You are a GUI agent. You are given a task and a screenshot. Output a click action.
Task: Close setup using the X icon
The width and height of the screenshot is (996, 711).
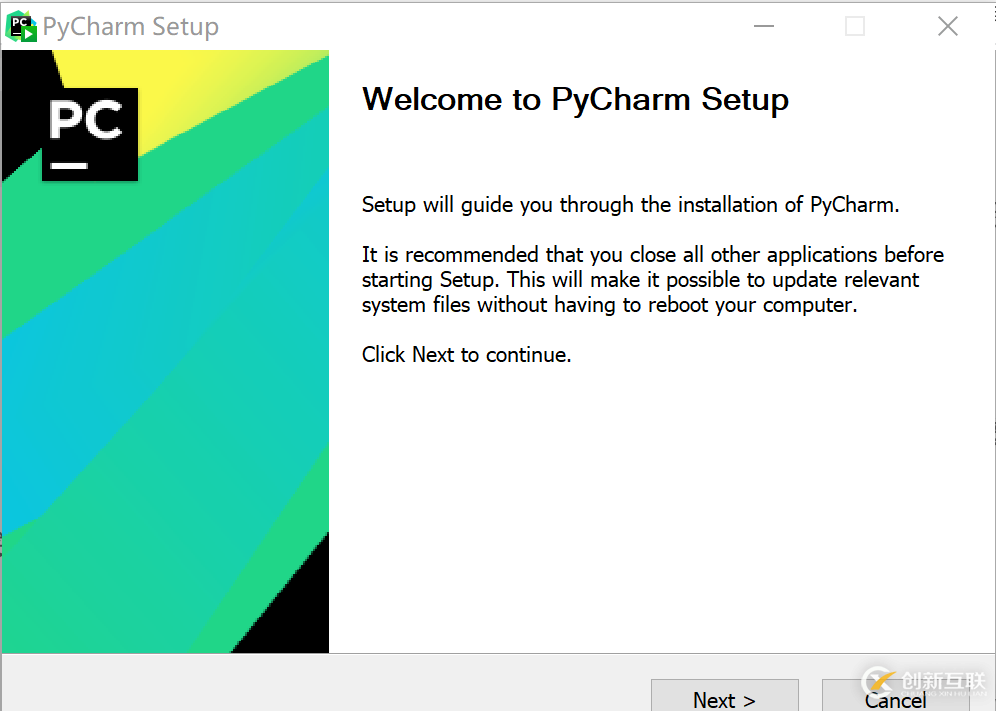click(x=947, y=26)
